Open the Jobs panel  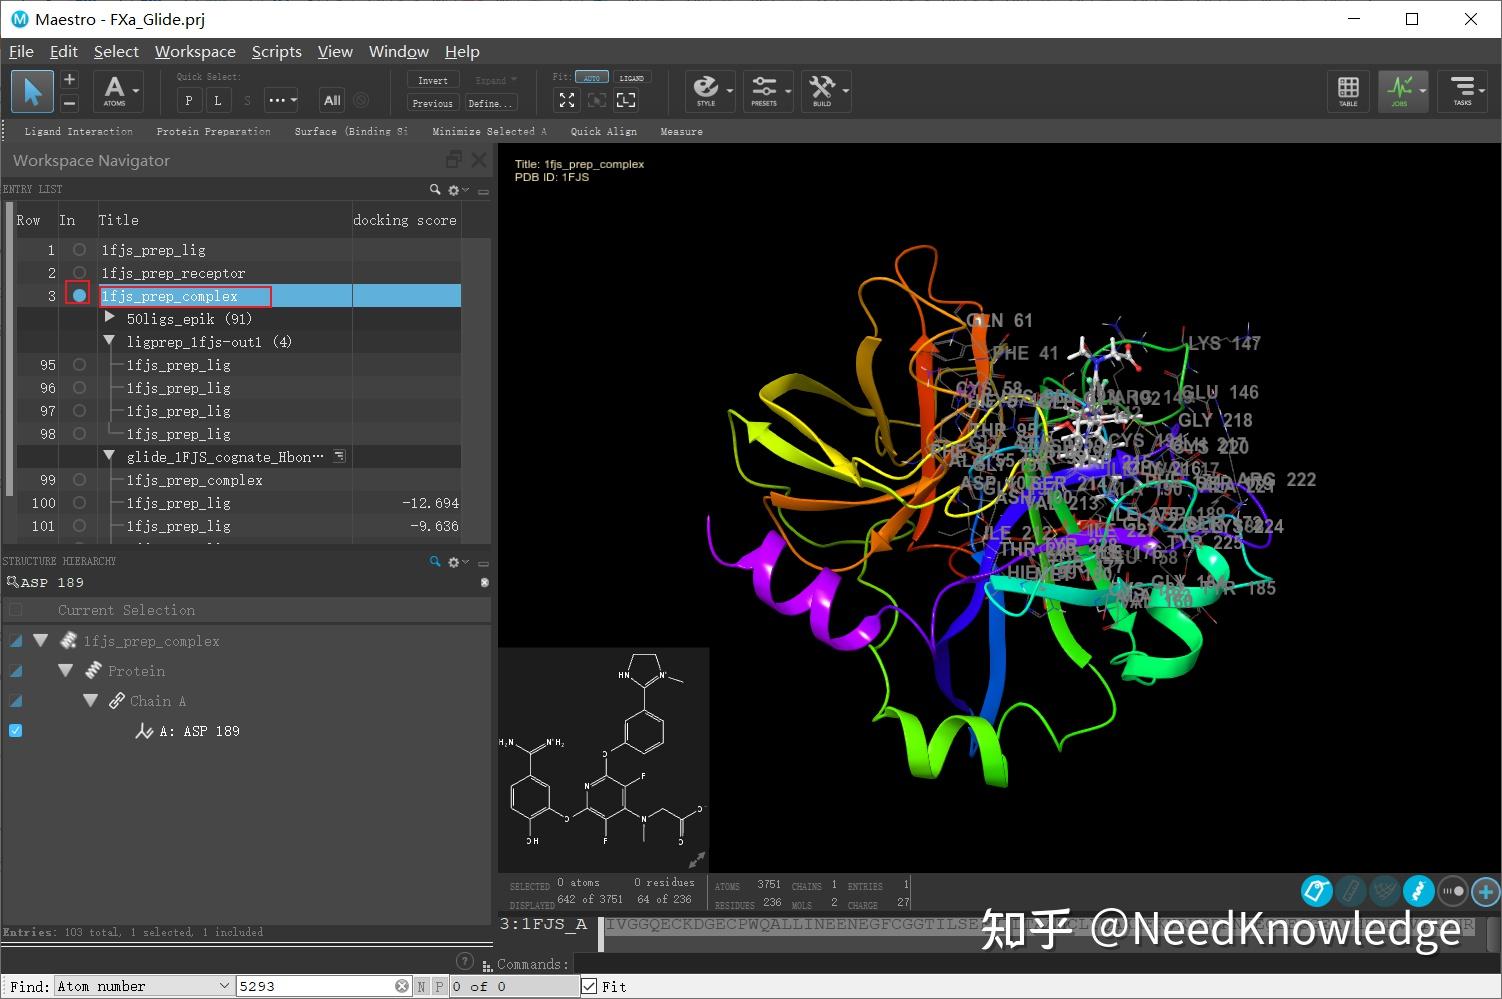tap(1403, 91)
